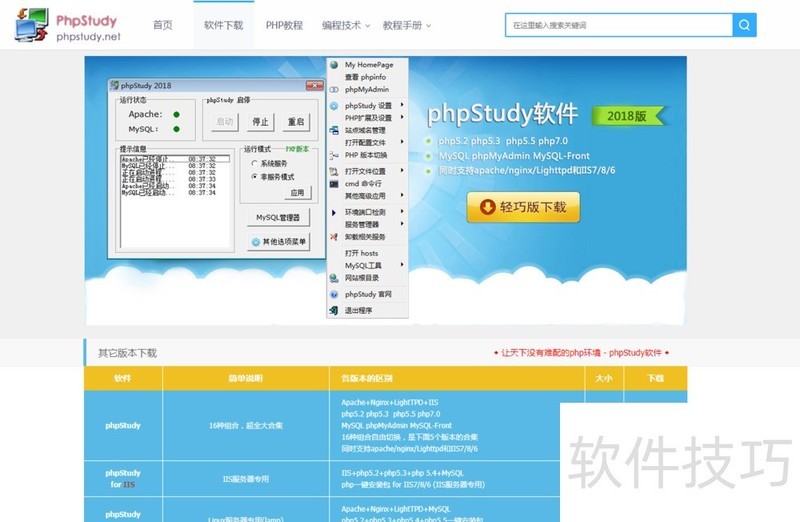Click the MySQL管理器 button
Screen dimensions: 800x522
tap(278, 217)
